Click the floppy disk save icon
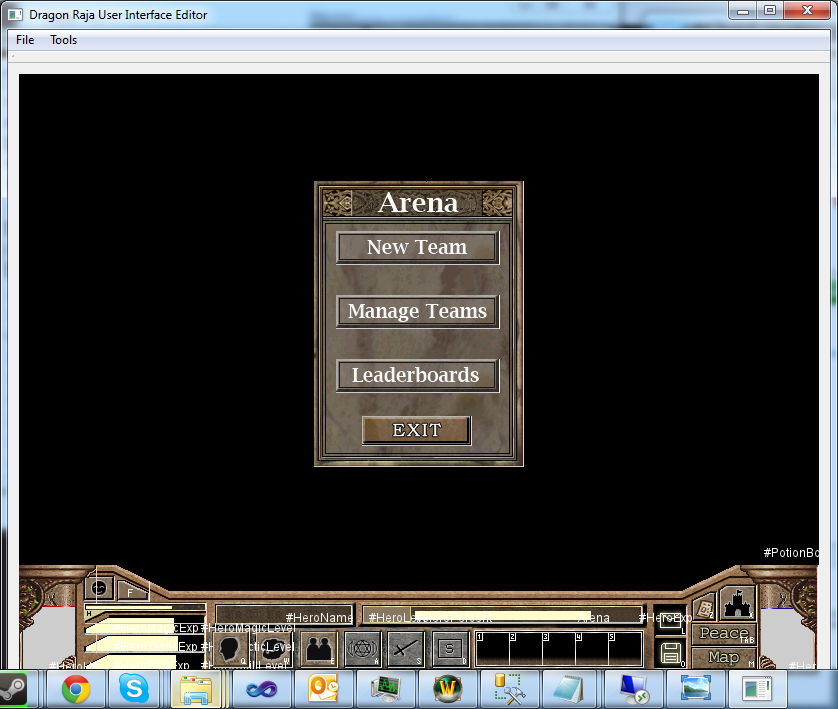 tap(670, 652)
